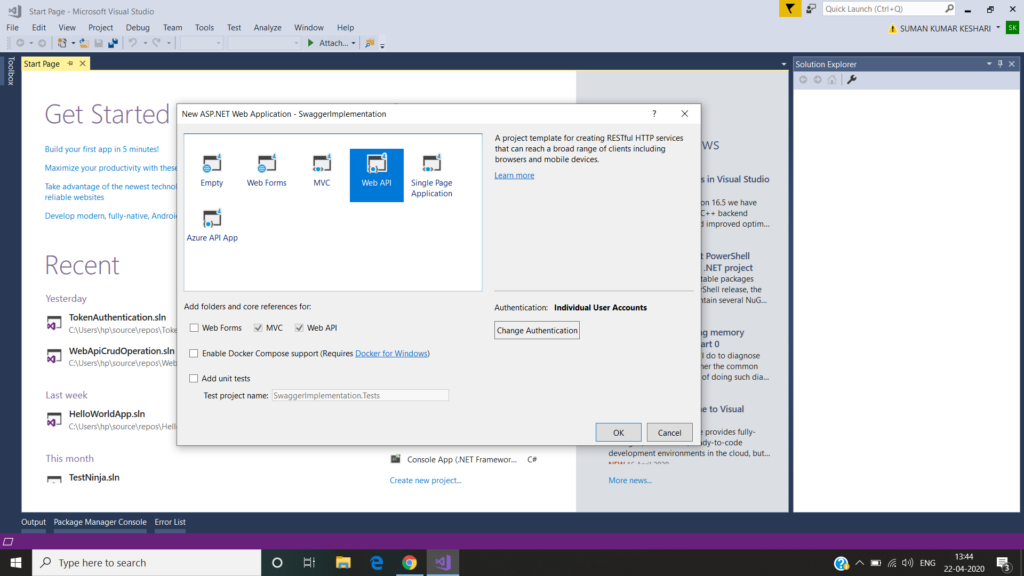1024x576 pixels.
Task: Open Windows Task View
Action: tap(310, 562)
